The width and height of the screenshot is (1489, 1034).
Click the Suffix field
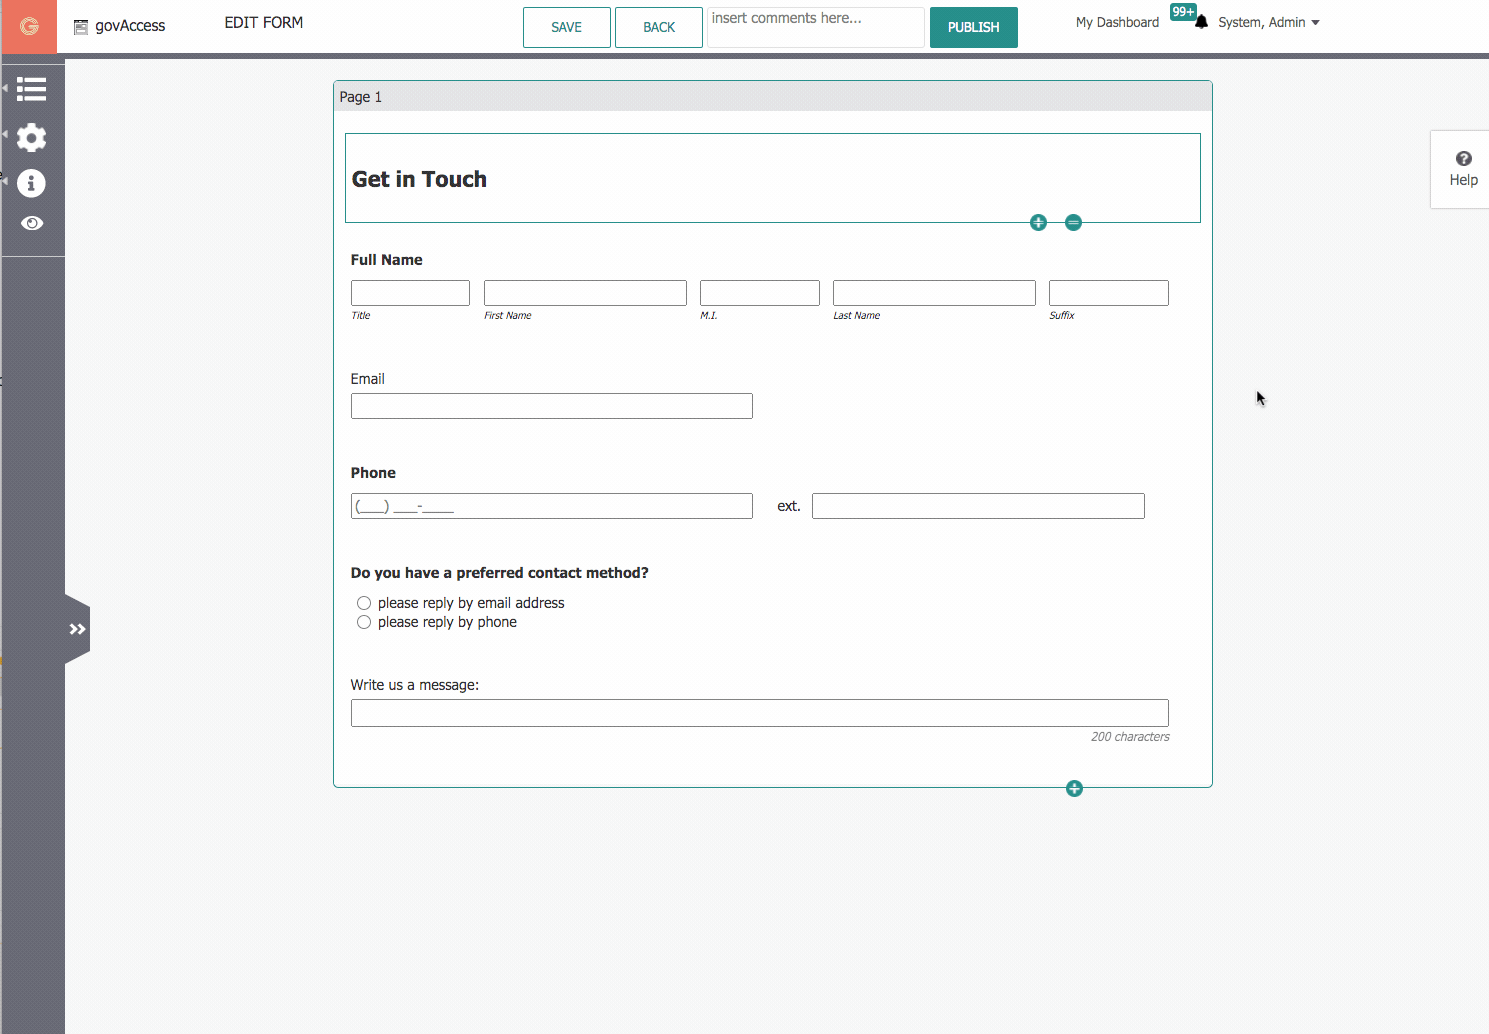coord(1109,293)
